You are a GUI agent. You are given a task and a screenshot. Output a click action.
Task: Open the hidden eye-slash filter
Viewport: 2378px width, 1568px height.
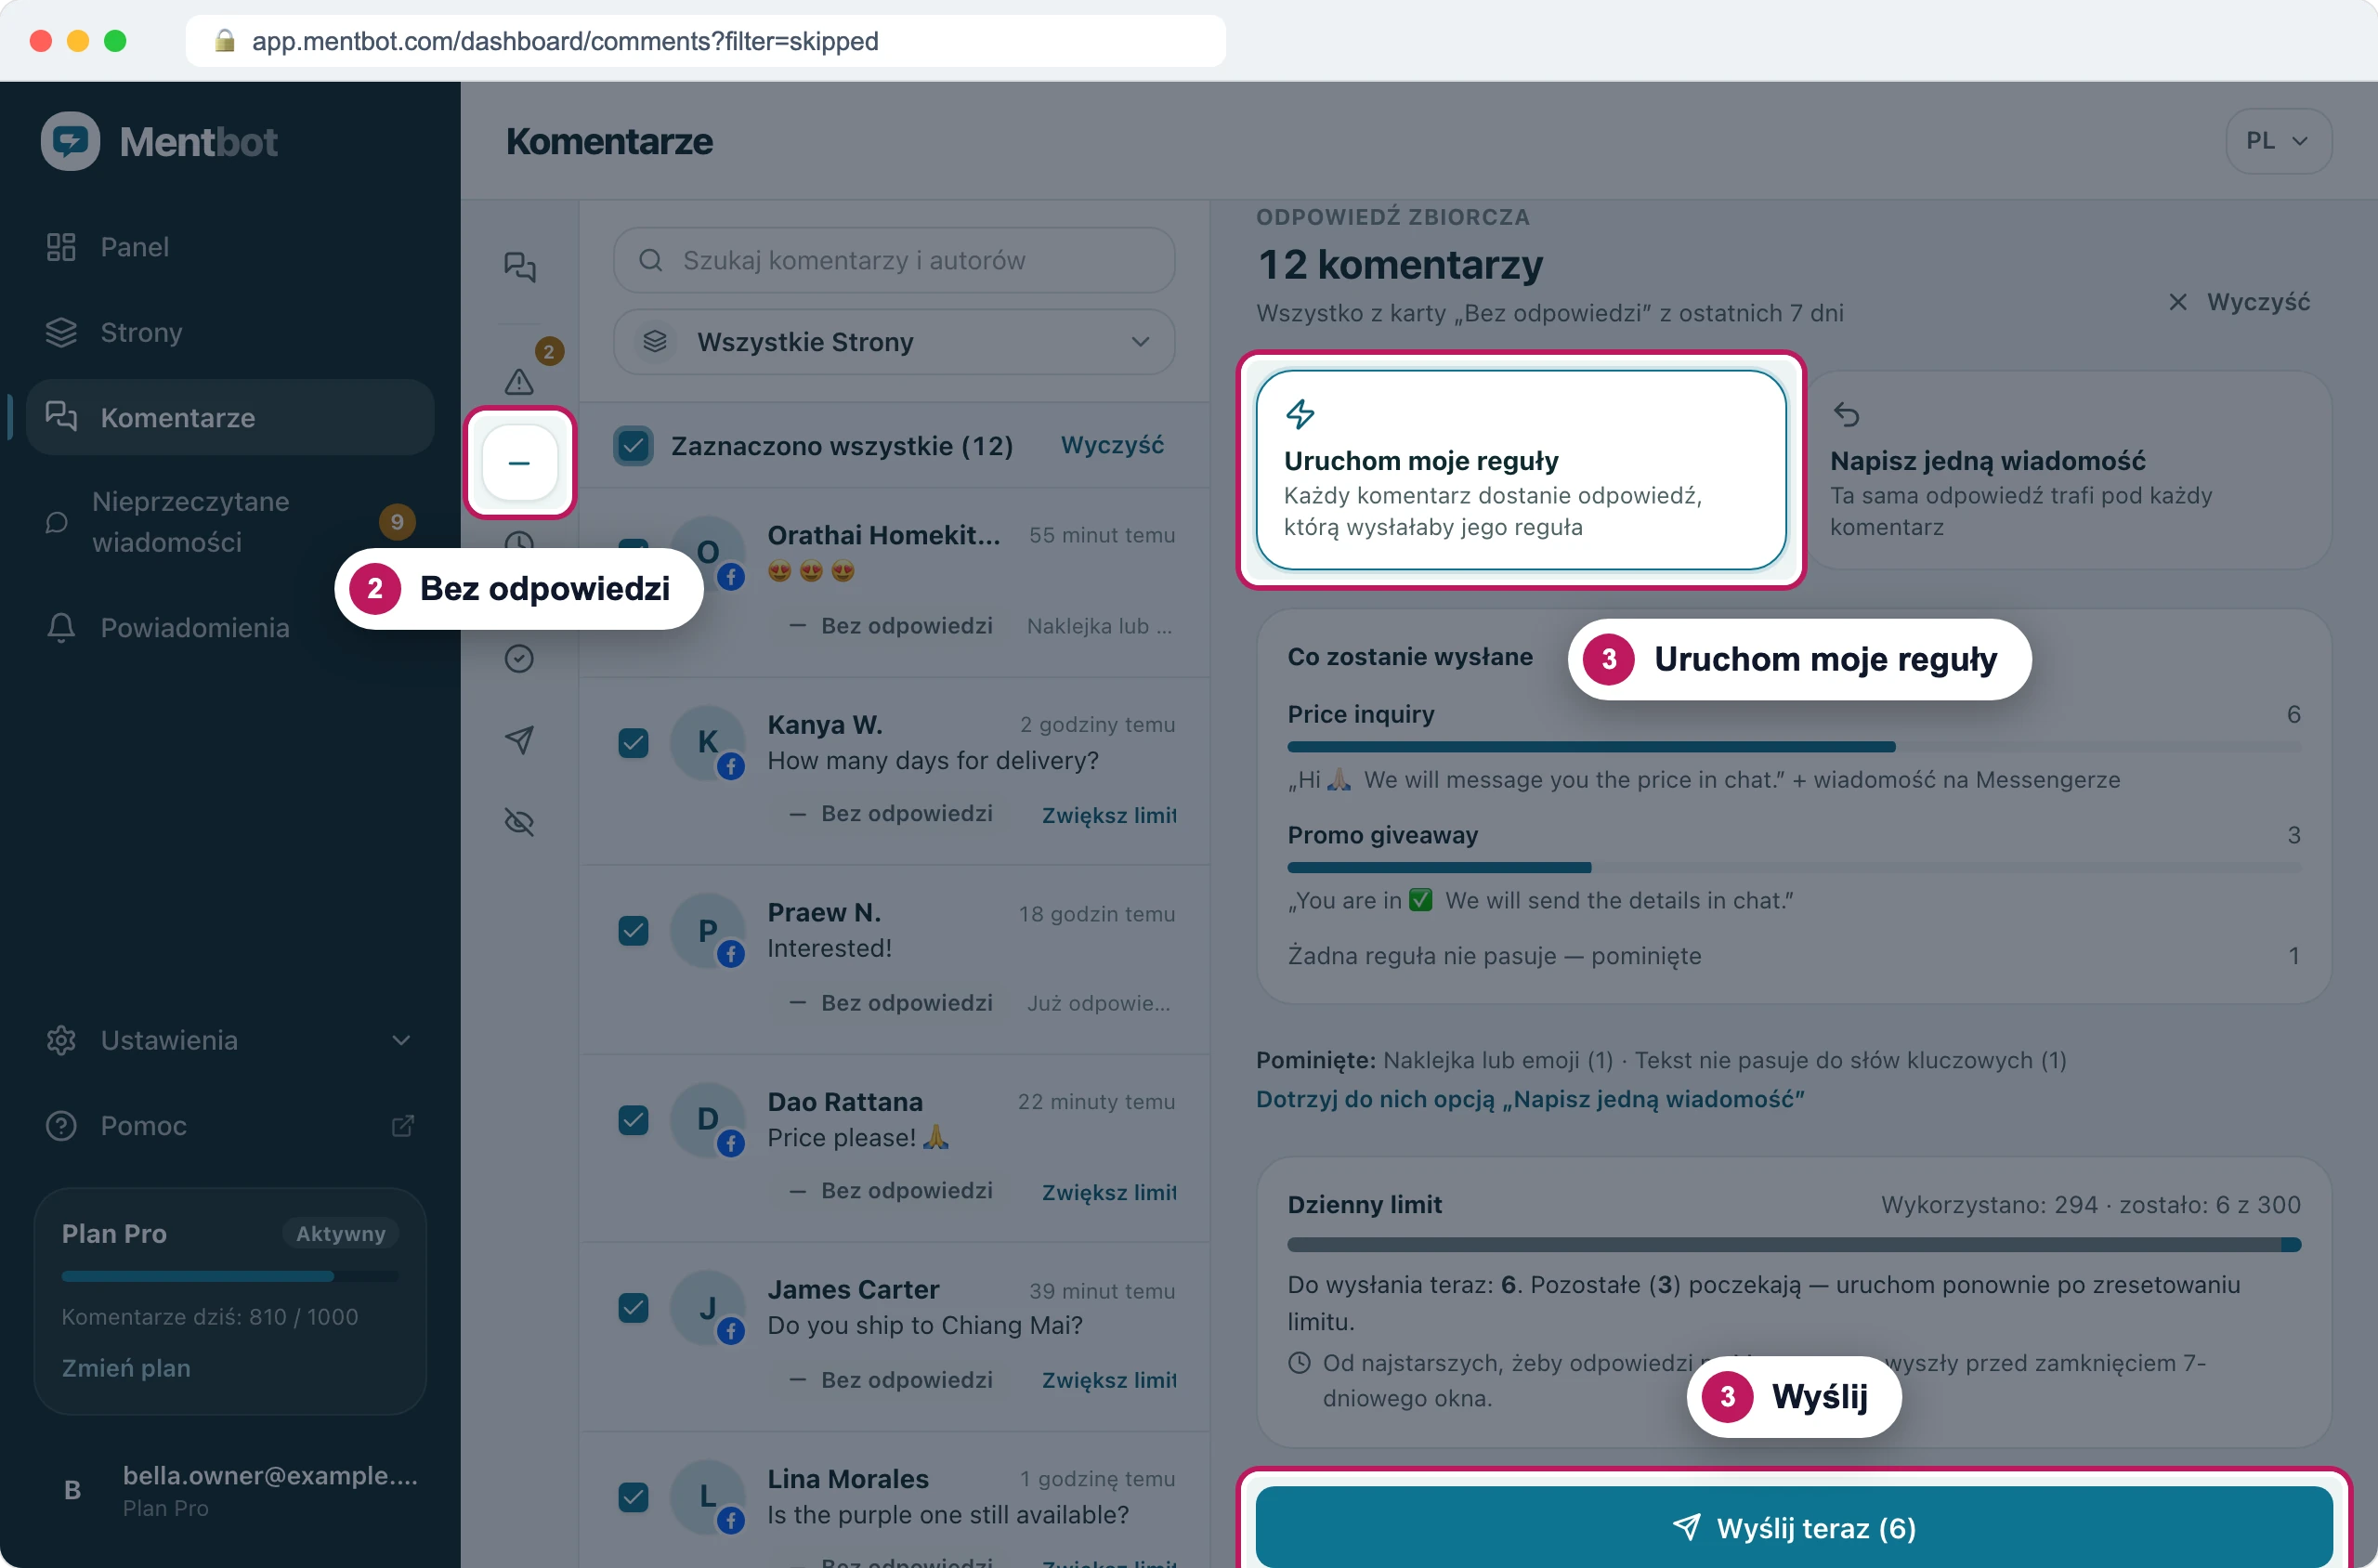[x=519, y=822]
